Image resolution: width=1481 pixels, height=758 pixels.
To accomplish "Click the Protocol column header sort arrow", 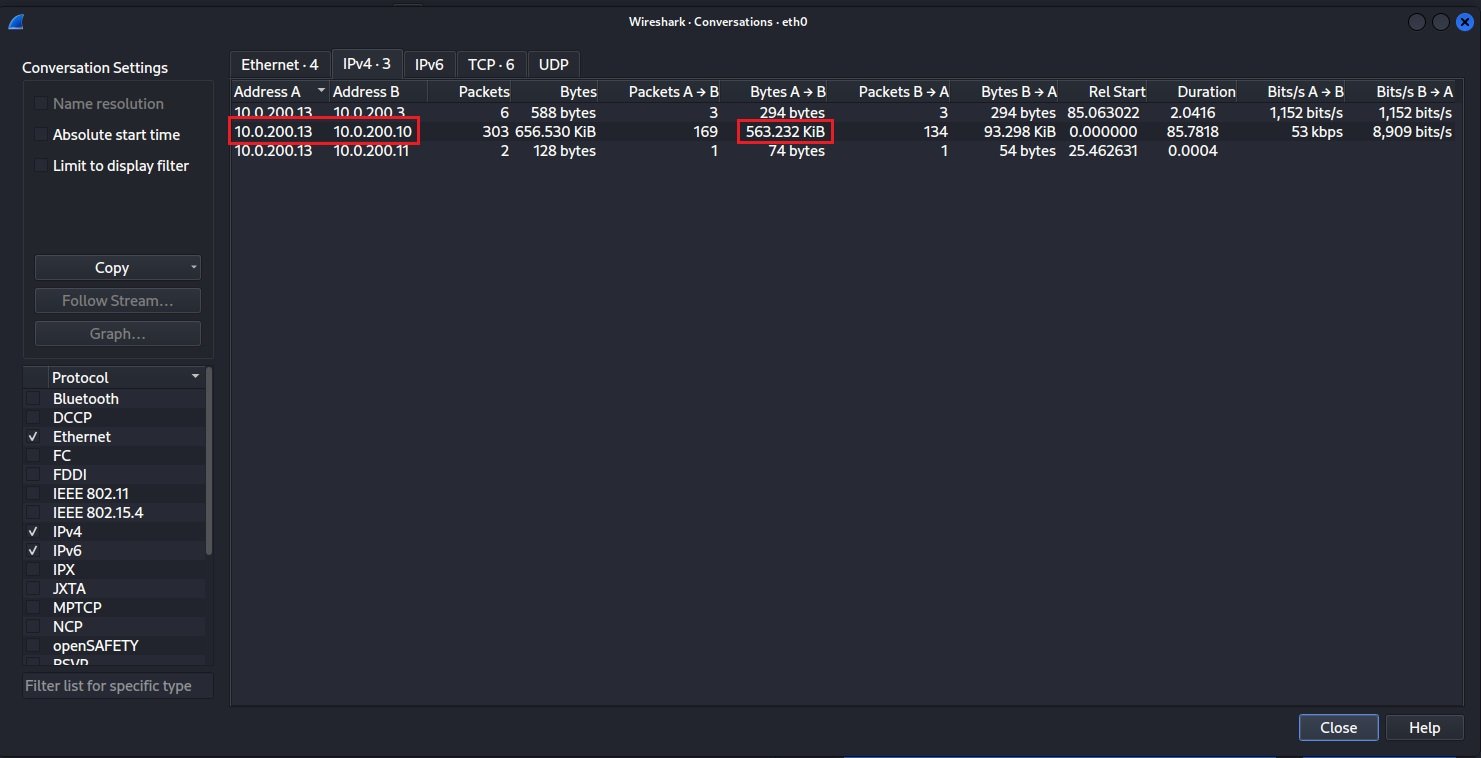I will pos(195,377).
